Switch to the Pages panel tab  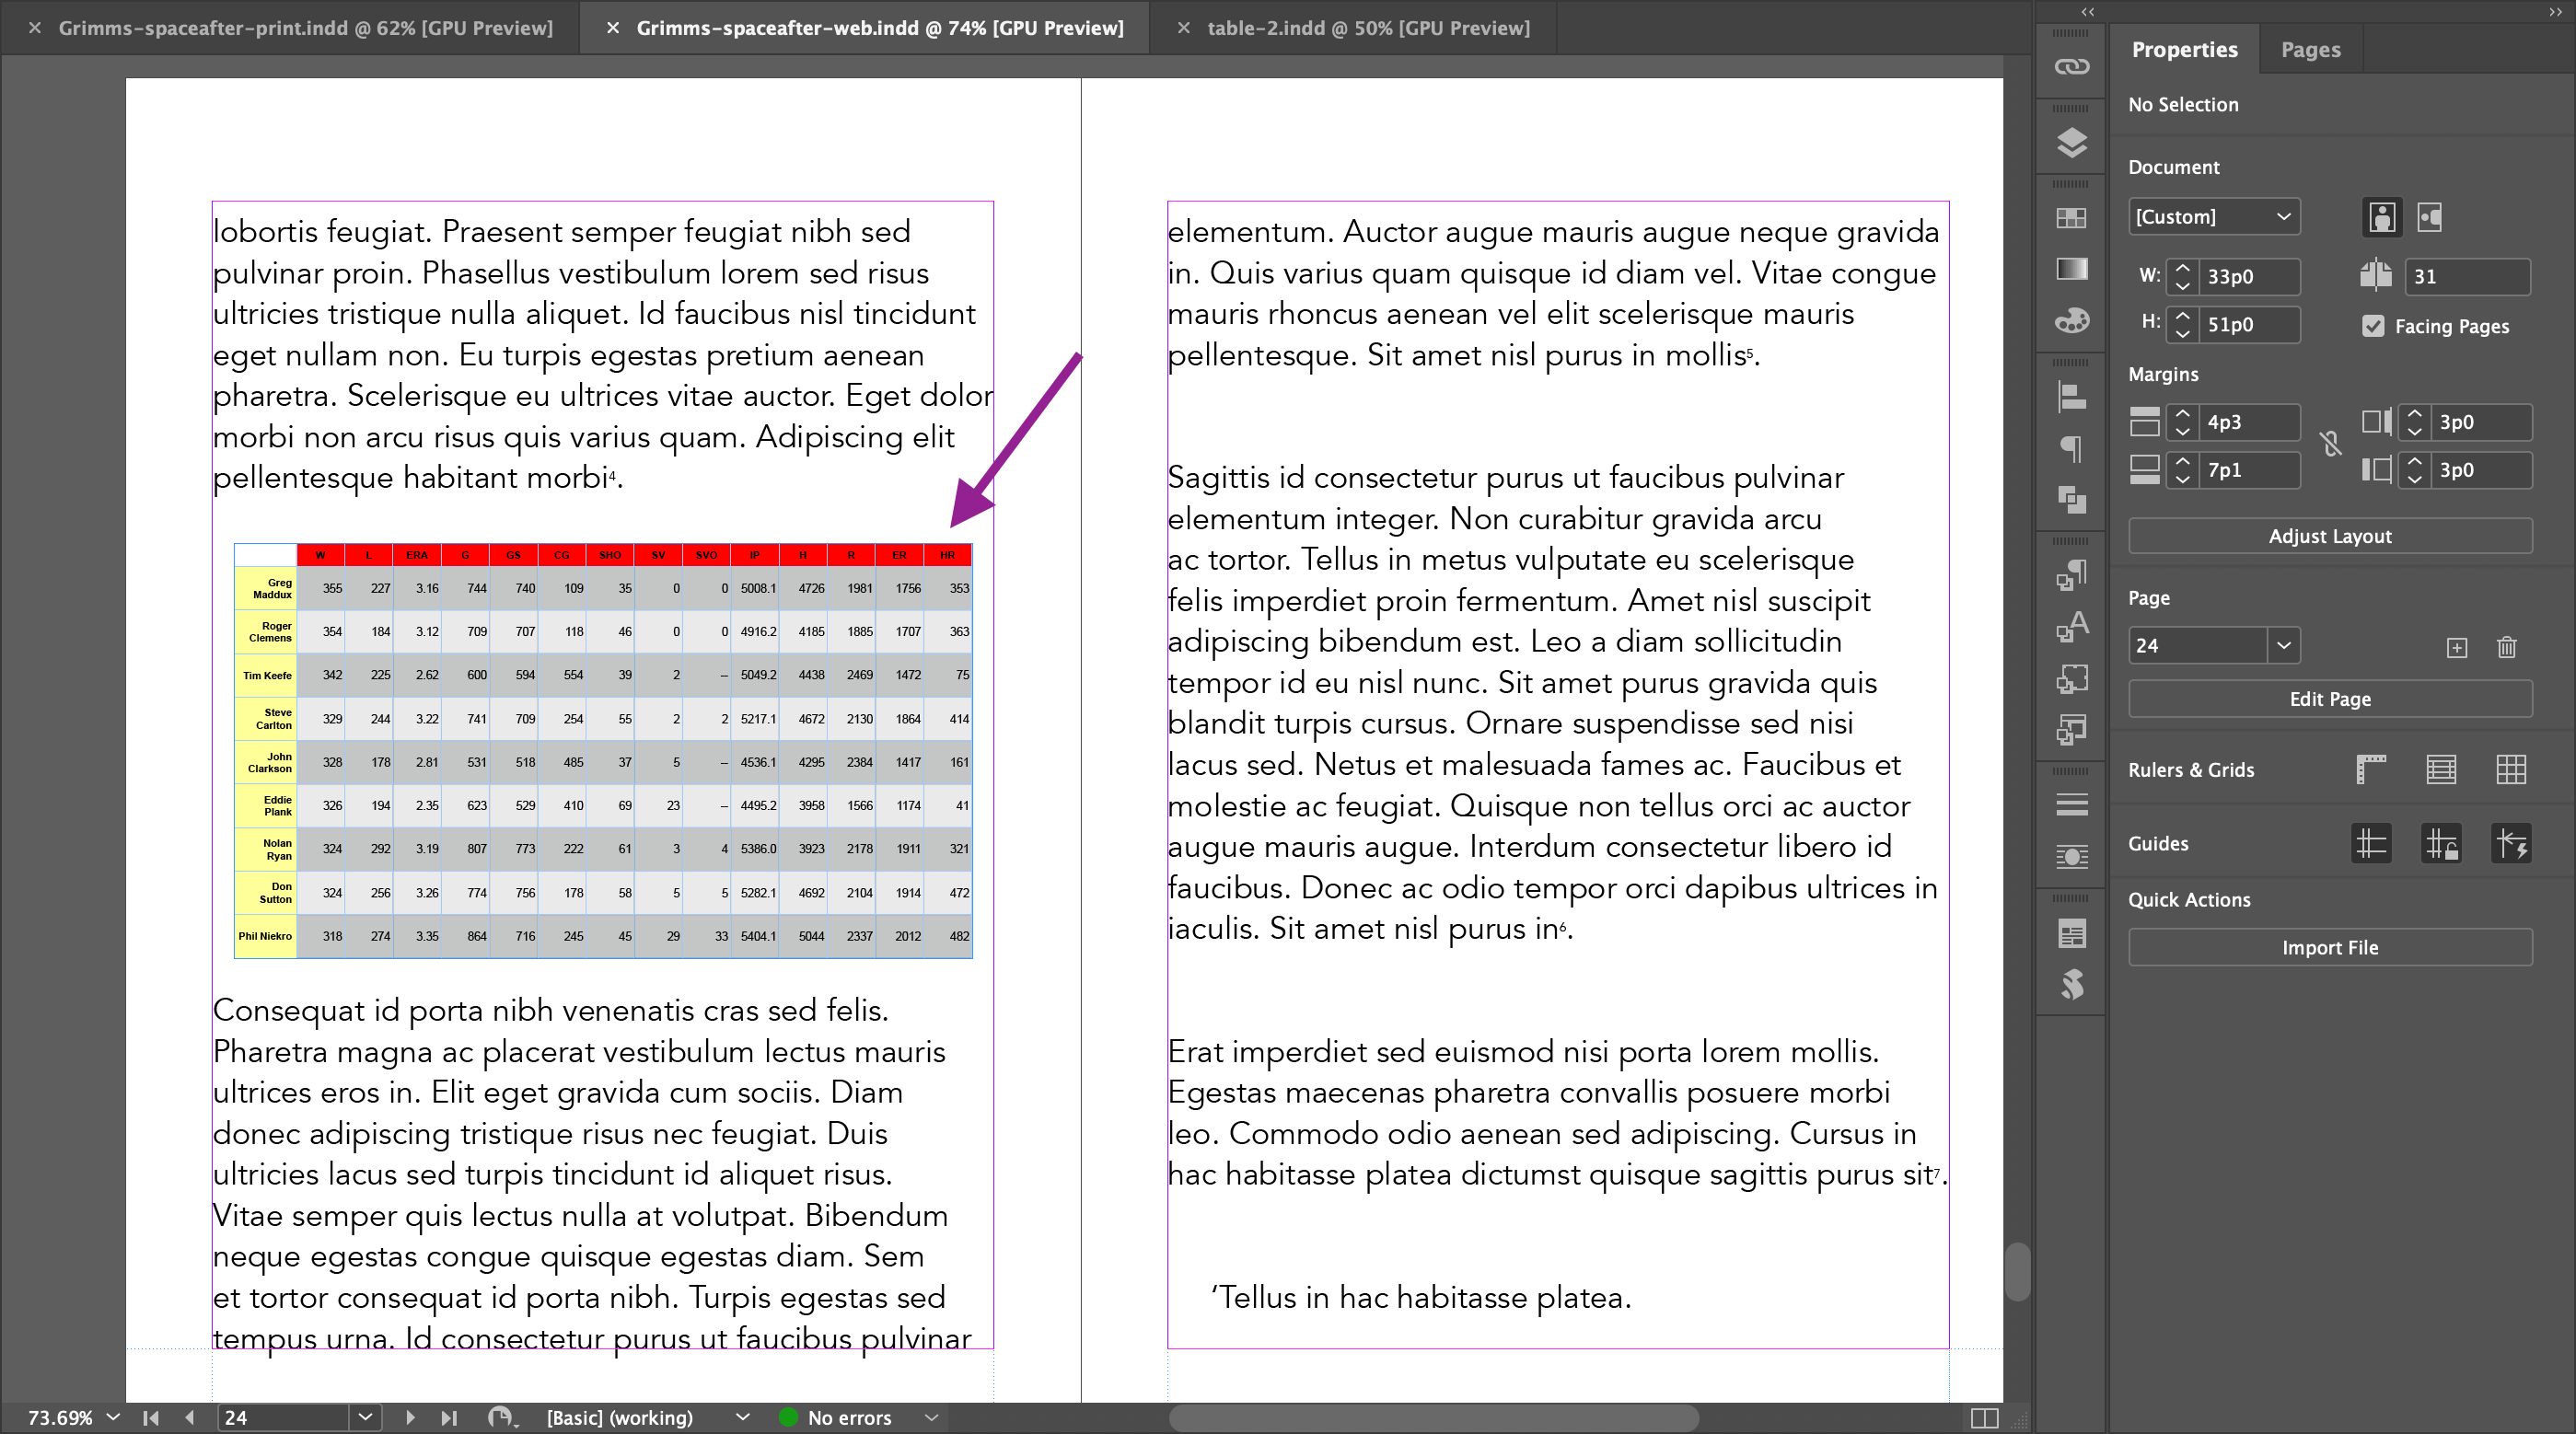coord(2310,49)
